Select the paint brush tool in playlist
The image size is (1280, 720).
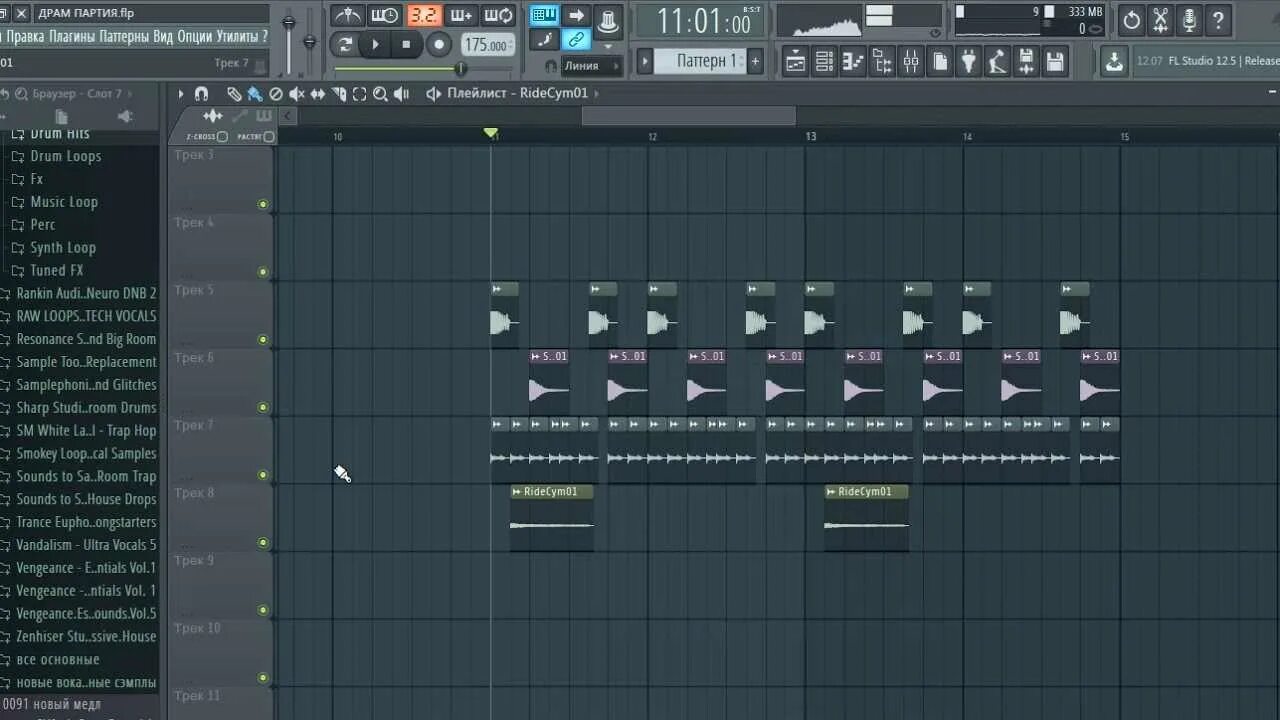pos(254,93)
